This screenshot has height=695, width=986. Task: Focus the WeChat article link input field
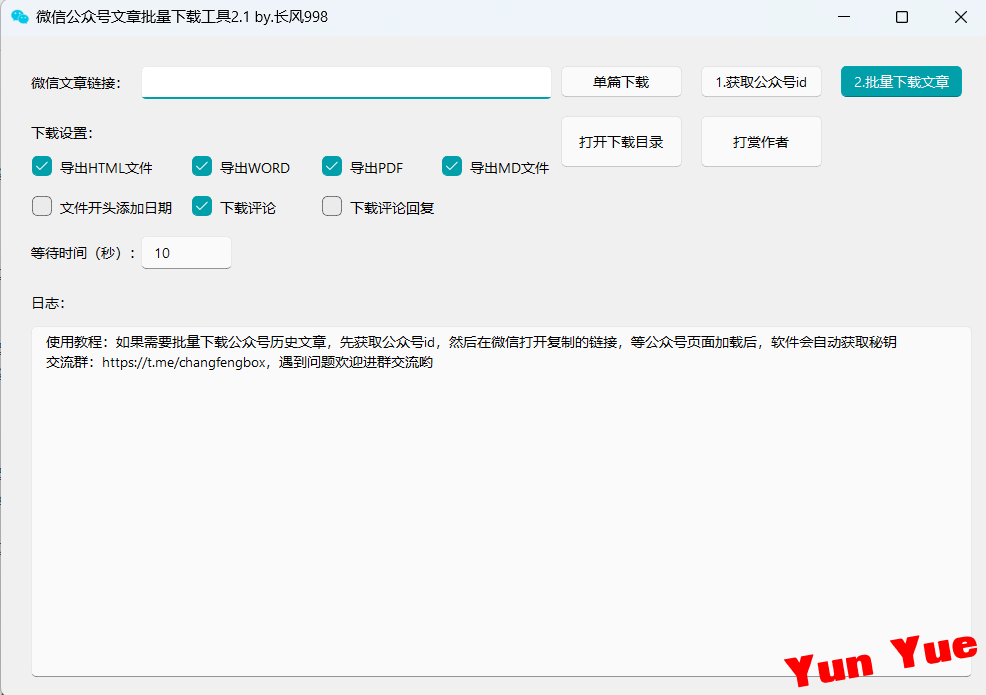[x=346, y=82]
